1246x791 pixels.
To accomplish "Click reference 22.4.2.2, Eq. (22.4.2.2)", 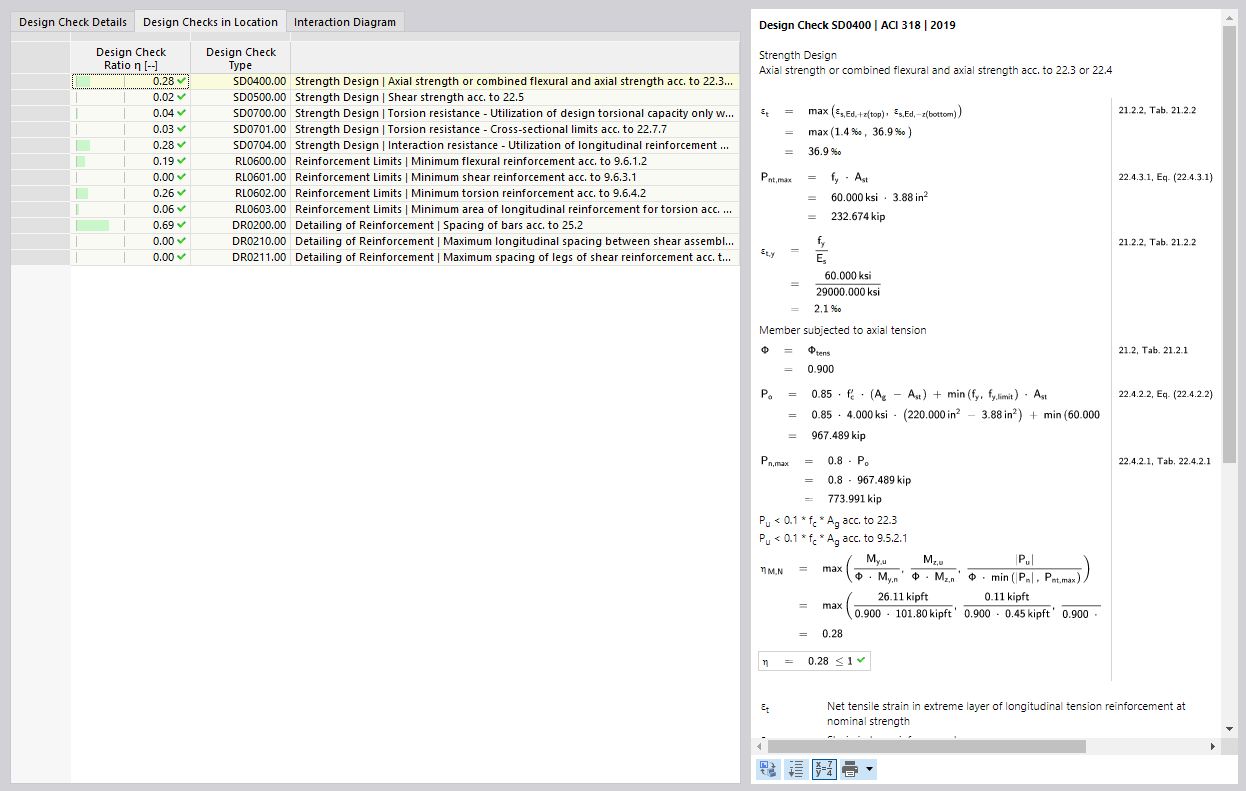I will 1165,394.
